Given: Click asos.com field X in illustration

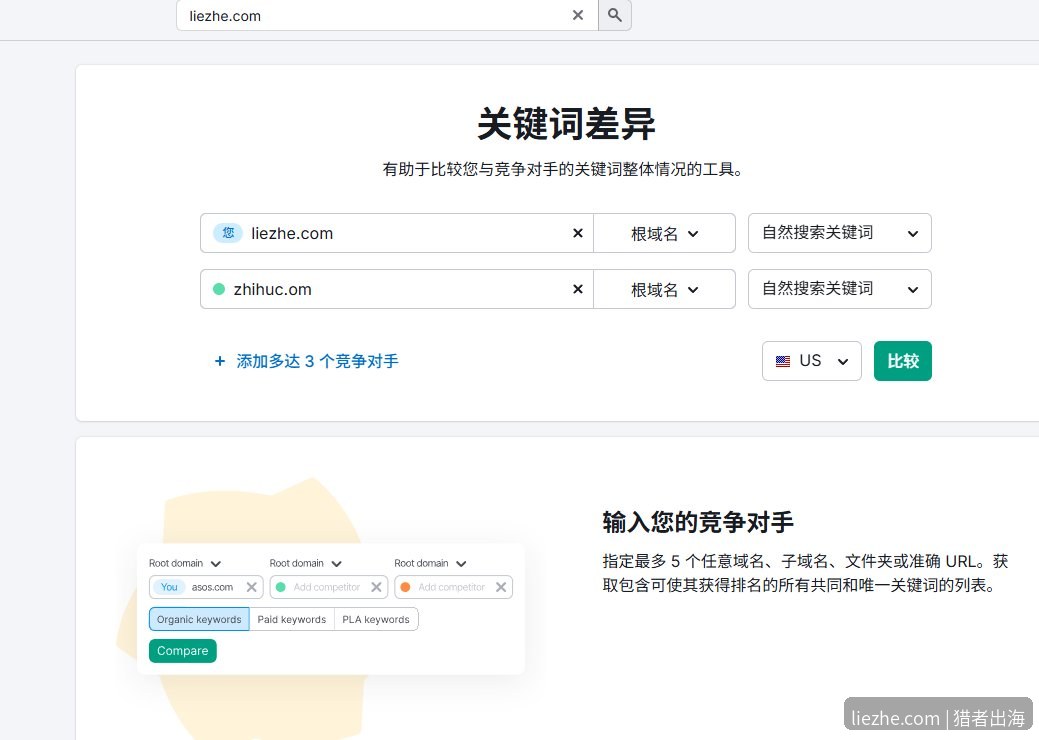Looking at the screenshot, I should 252,587.
